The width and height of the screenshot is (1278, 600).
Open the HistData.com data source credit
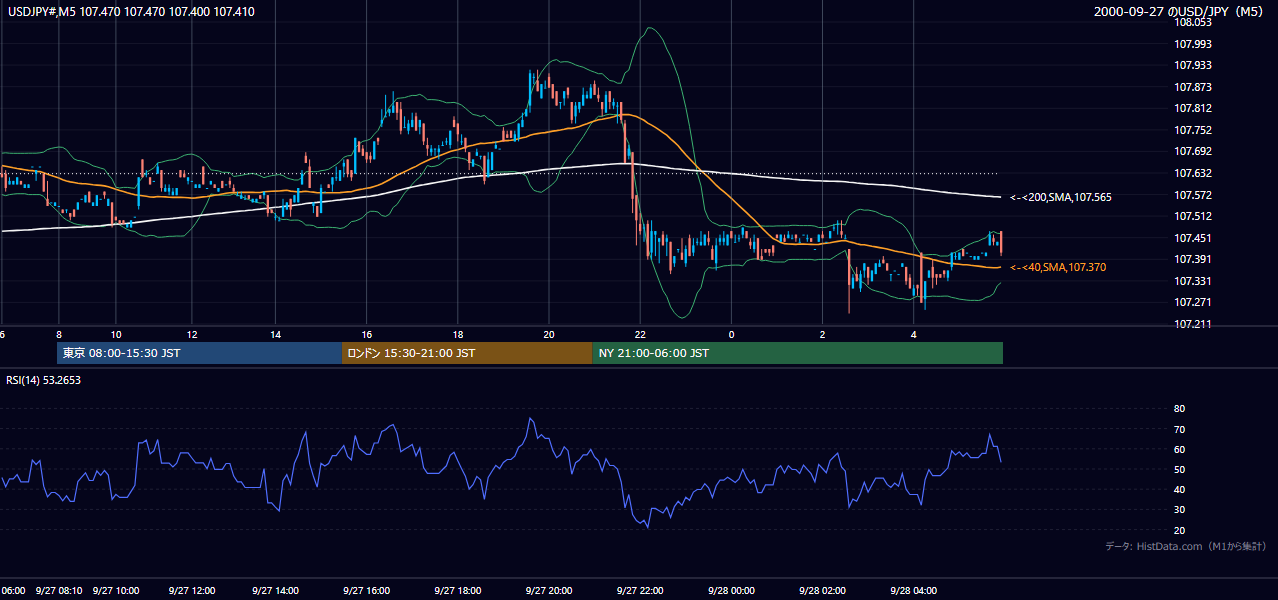[x=1186, y=546]
